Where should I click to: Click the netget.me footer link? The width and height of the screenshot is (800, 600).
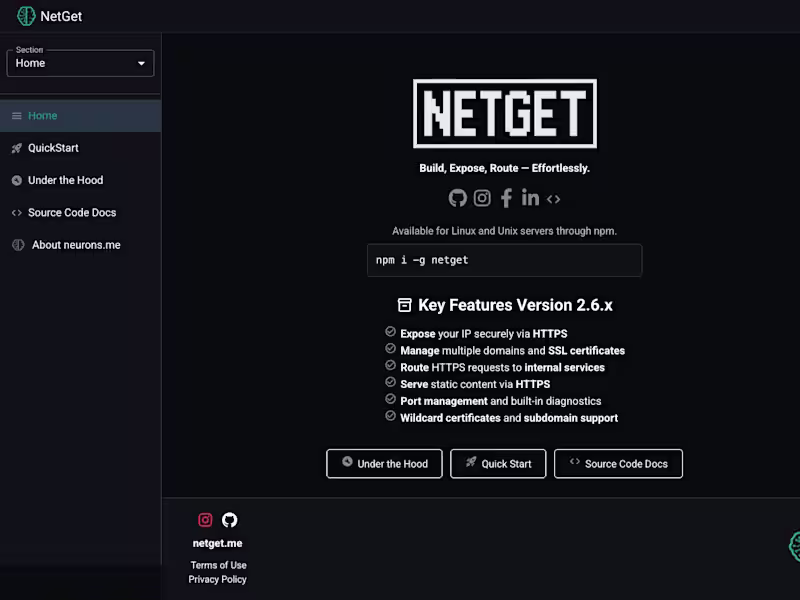point(217,543)
